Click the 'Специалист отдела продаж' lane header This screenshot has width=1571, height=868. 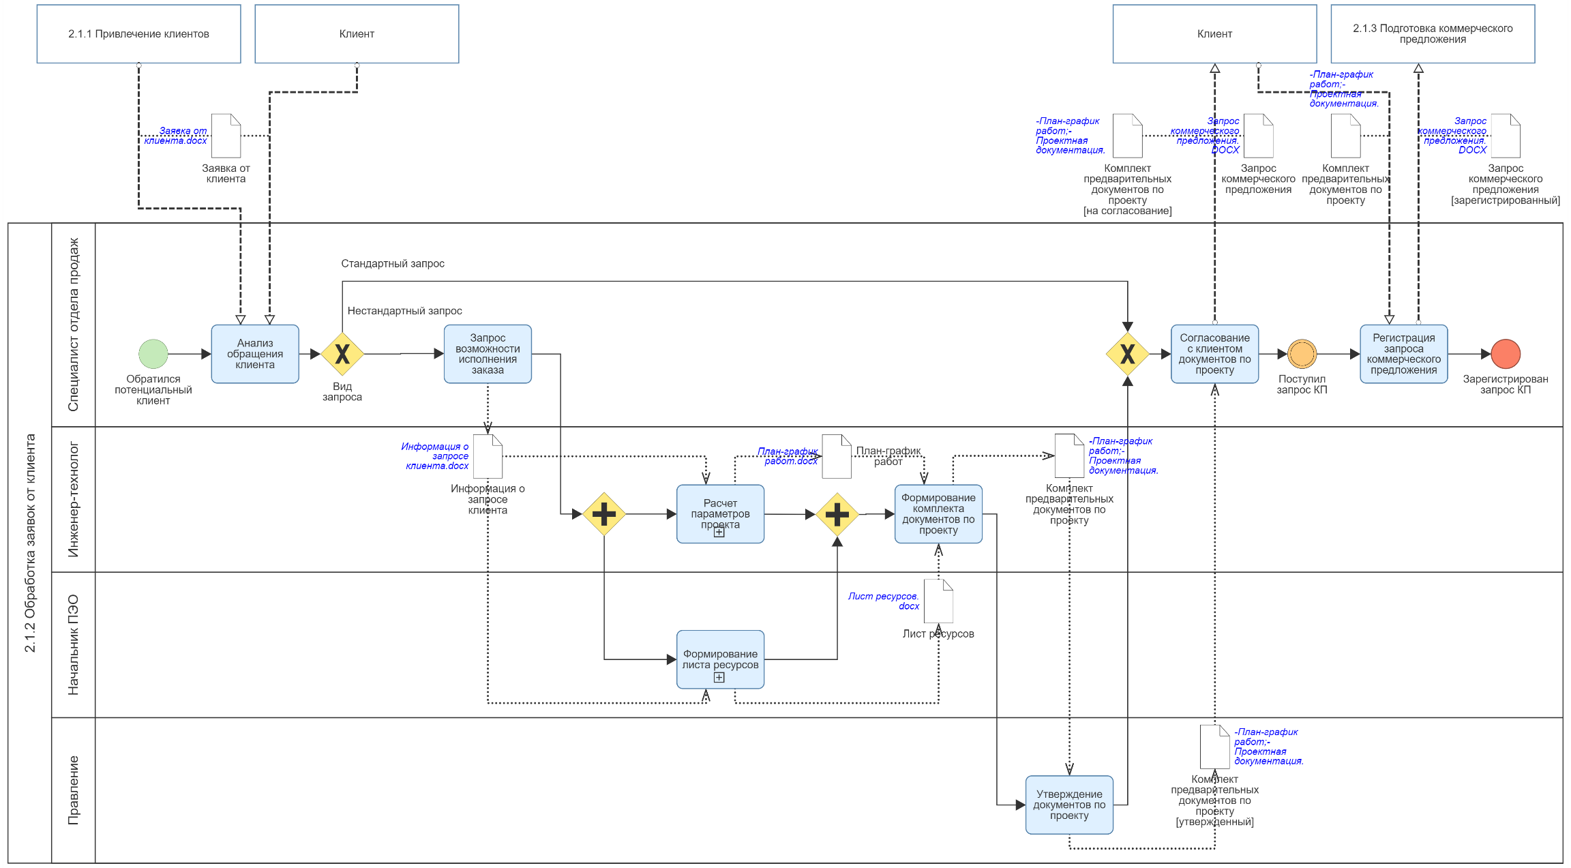click(73, 325)
